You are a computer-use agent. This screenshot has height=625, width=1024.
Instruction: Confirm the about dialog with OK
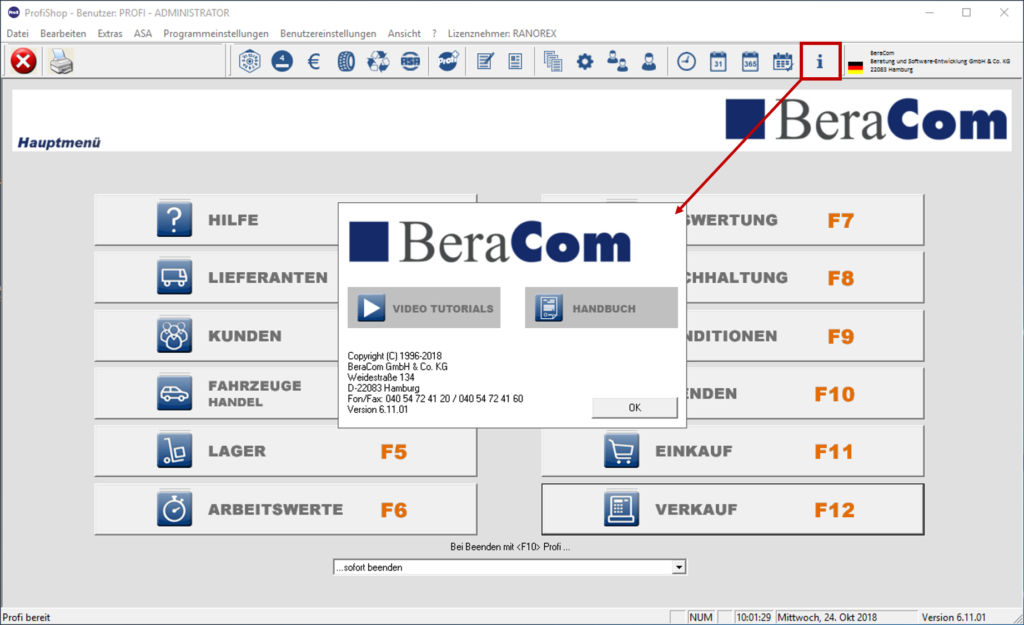coord(635,408)
